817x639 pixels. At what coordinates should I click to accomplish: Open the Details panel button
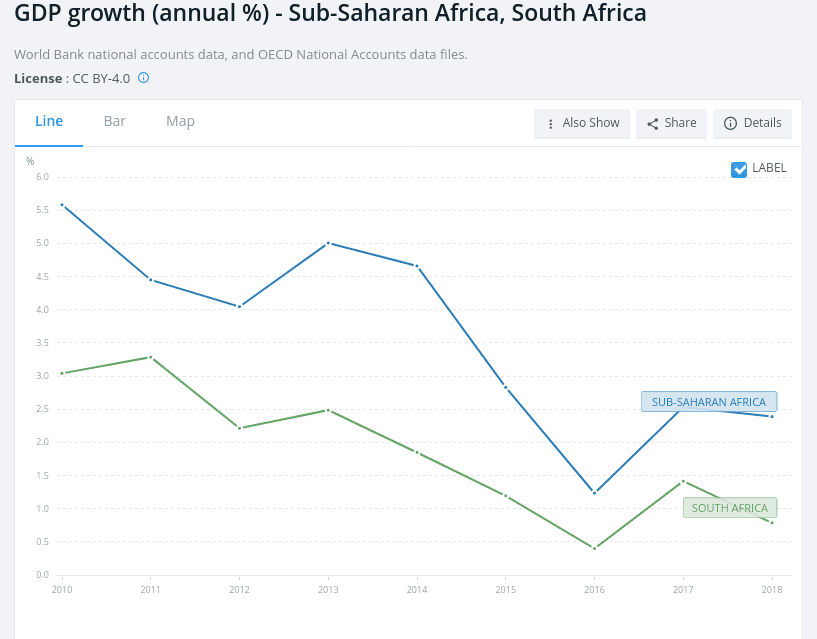coord(752,123)
